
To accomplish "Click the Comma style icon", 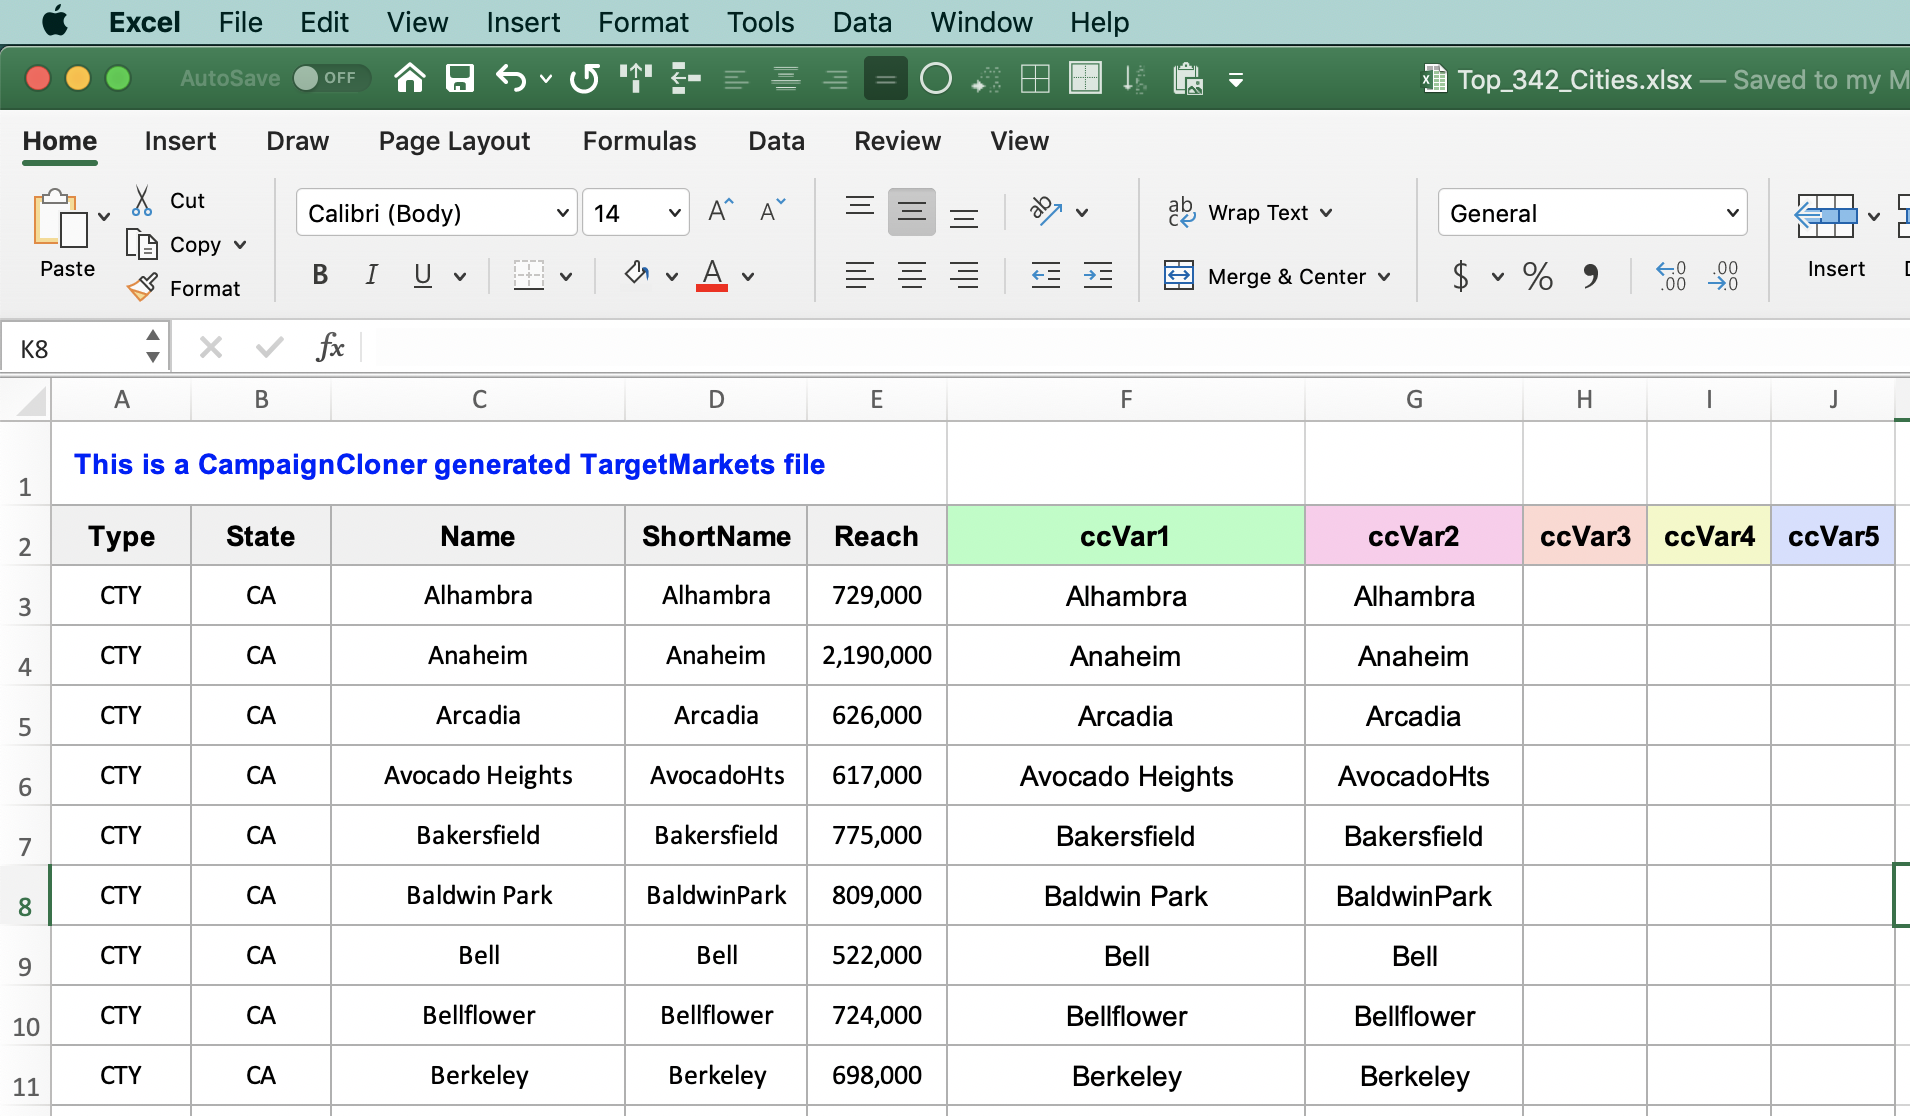I will click(x=1591, y=276).
